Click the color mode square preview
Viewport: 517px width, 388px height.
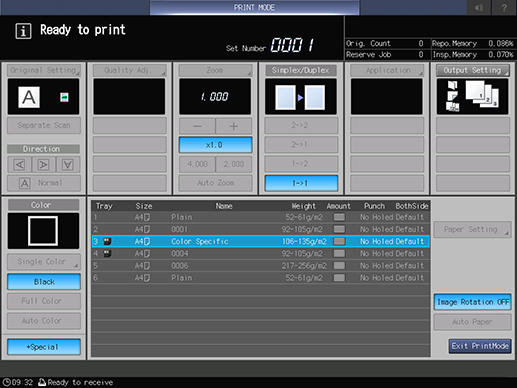(x=43, y=231)
